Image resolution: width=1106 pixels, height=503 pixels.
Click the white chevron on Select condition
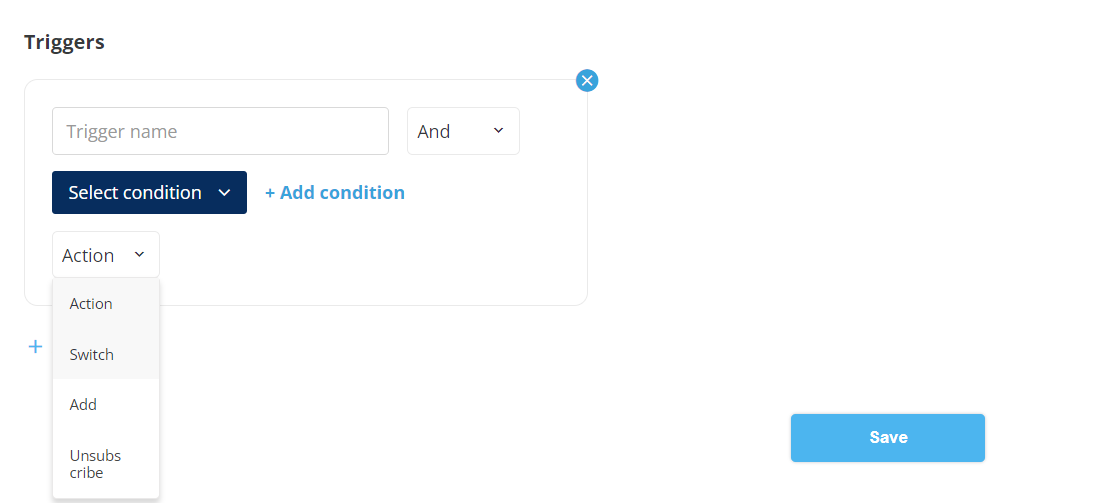[x=224, y=193]
